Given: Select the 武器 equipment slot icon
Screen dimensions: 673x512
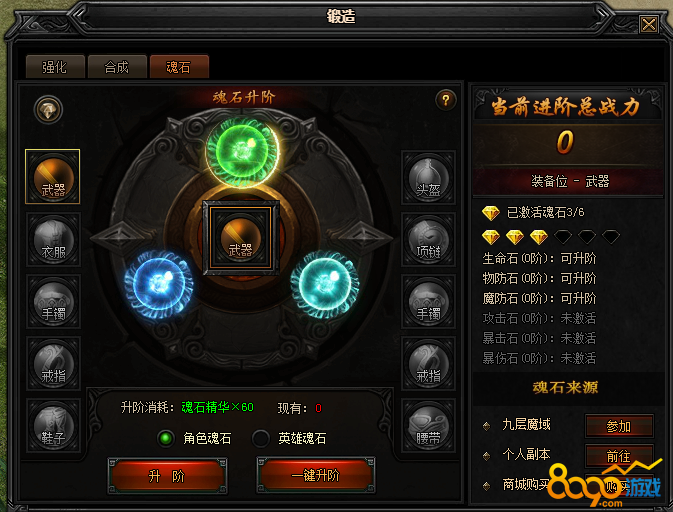Looking at the screenshot, I should pos(53,176).
